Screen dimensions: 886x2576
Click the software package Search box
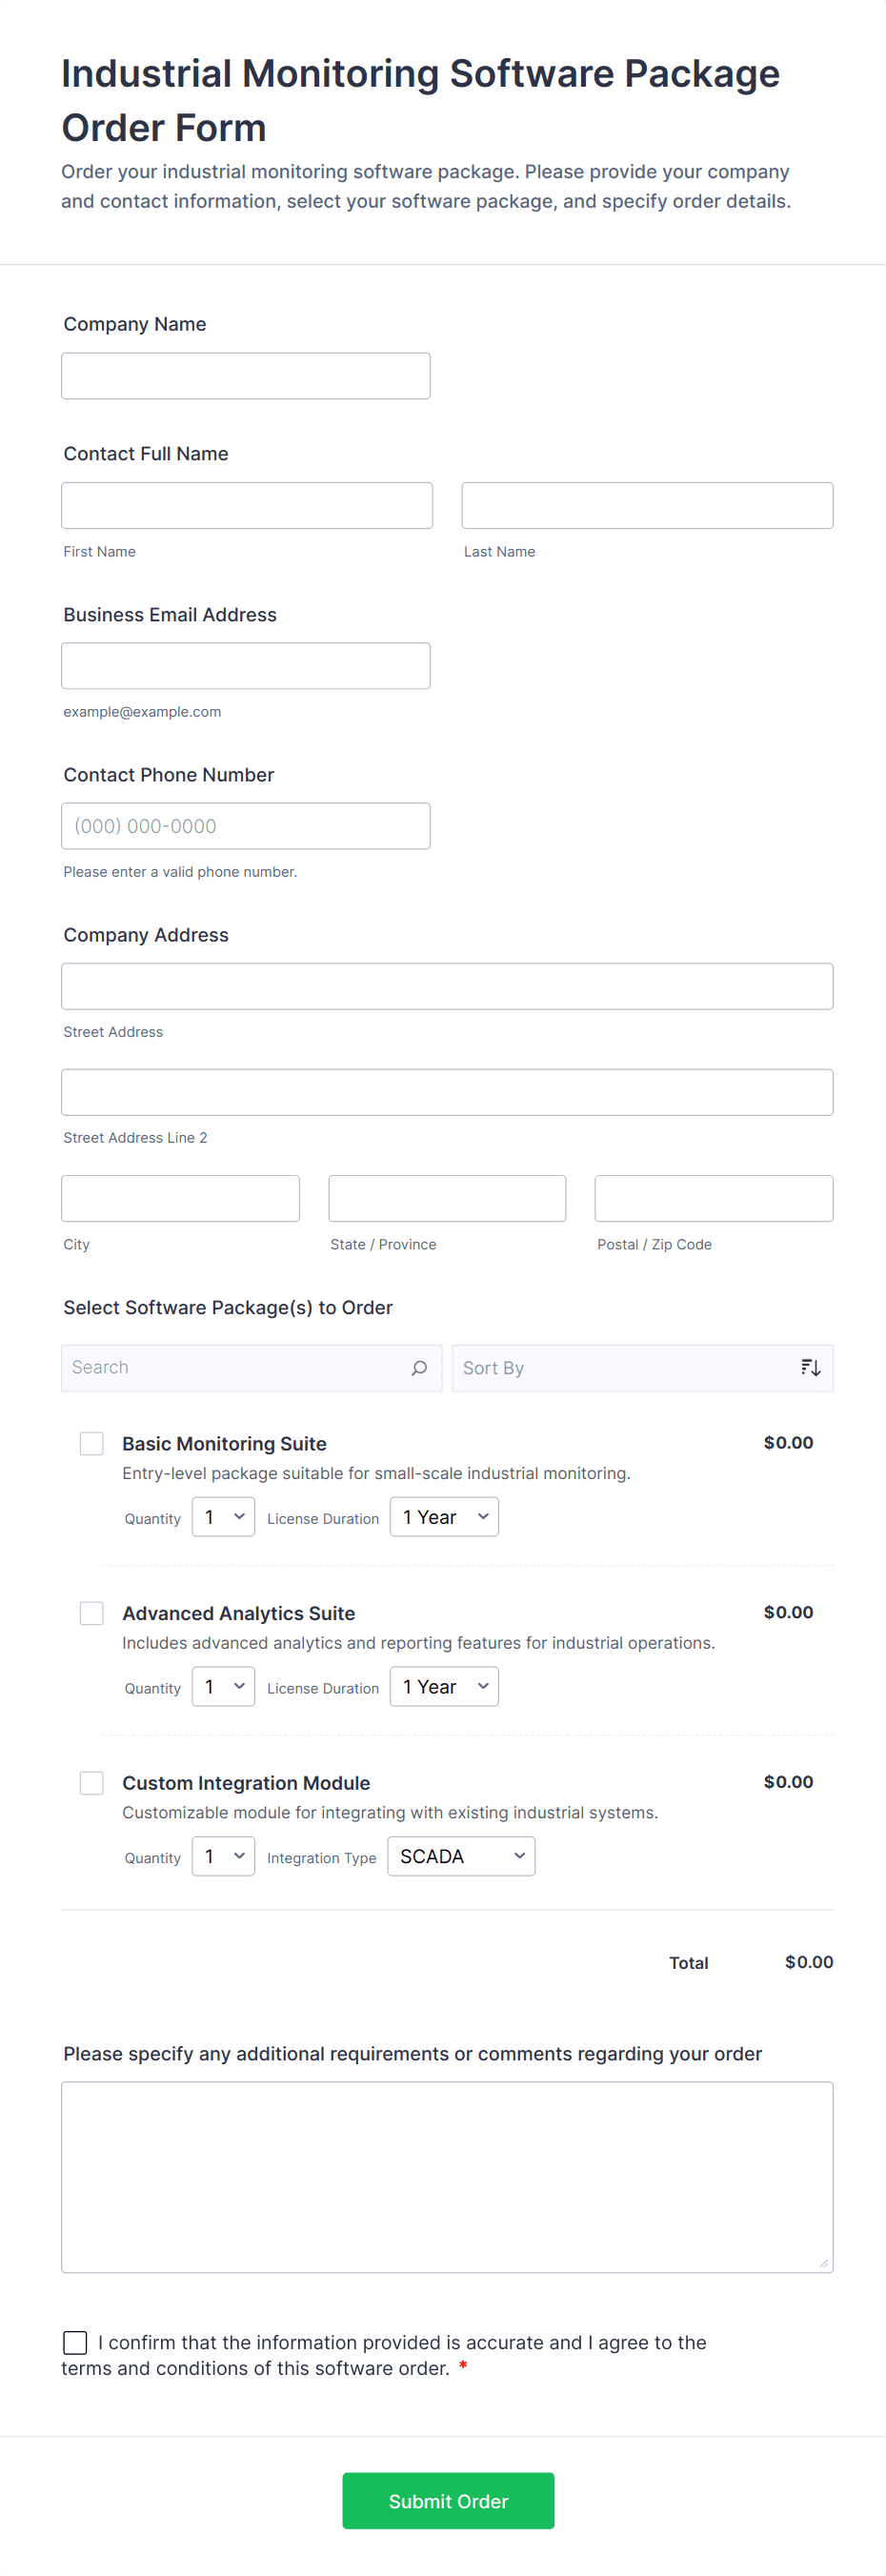(235, 1367)
